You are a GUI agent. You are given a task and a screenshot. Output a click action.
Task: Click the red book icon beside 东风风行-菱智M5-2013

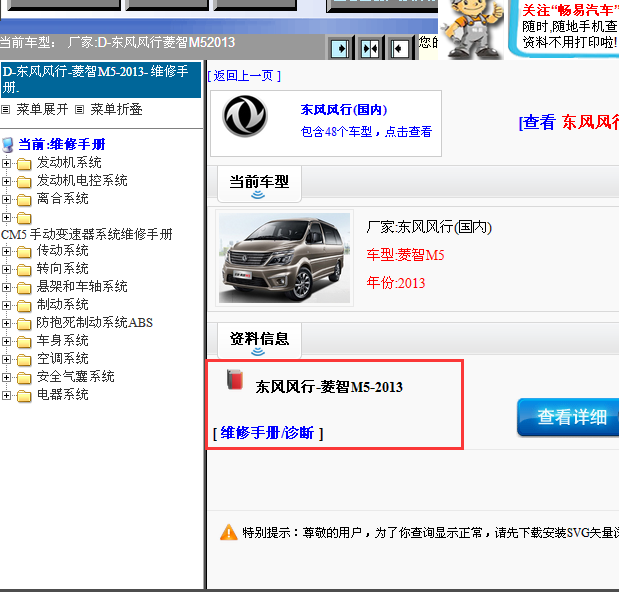234,379
